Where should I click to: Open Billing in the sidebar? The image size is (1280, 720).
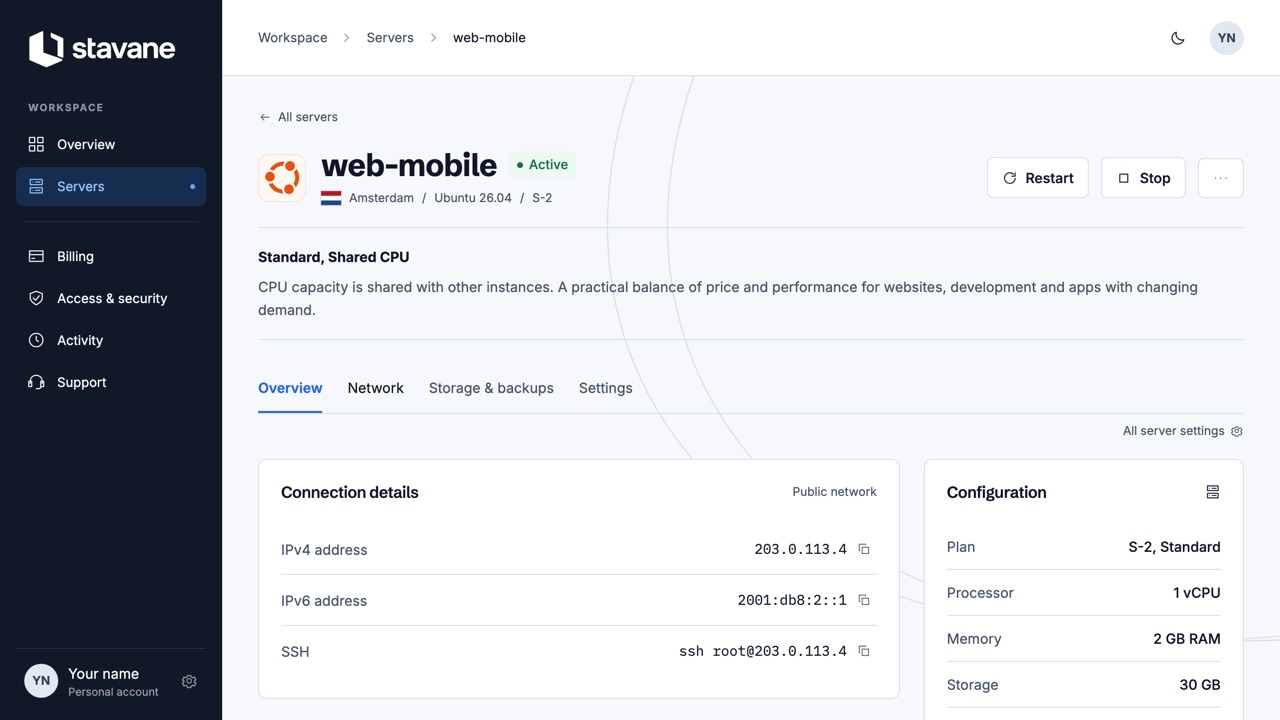click(x=111, y=256)
